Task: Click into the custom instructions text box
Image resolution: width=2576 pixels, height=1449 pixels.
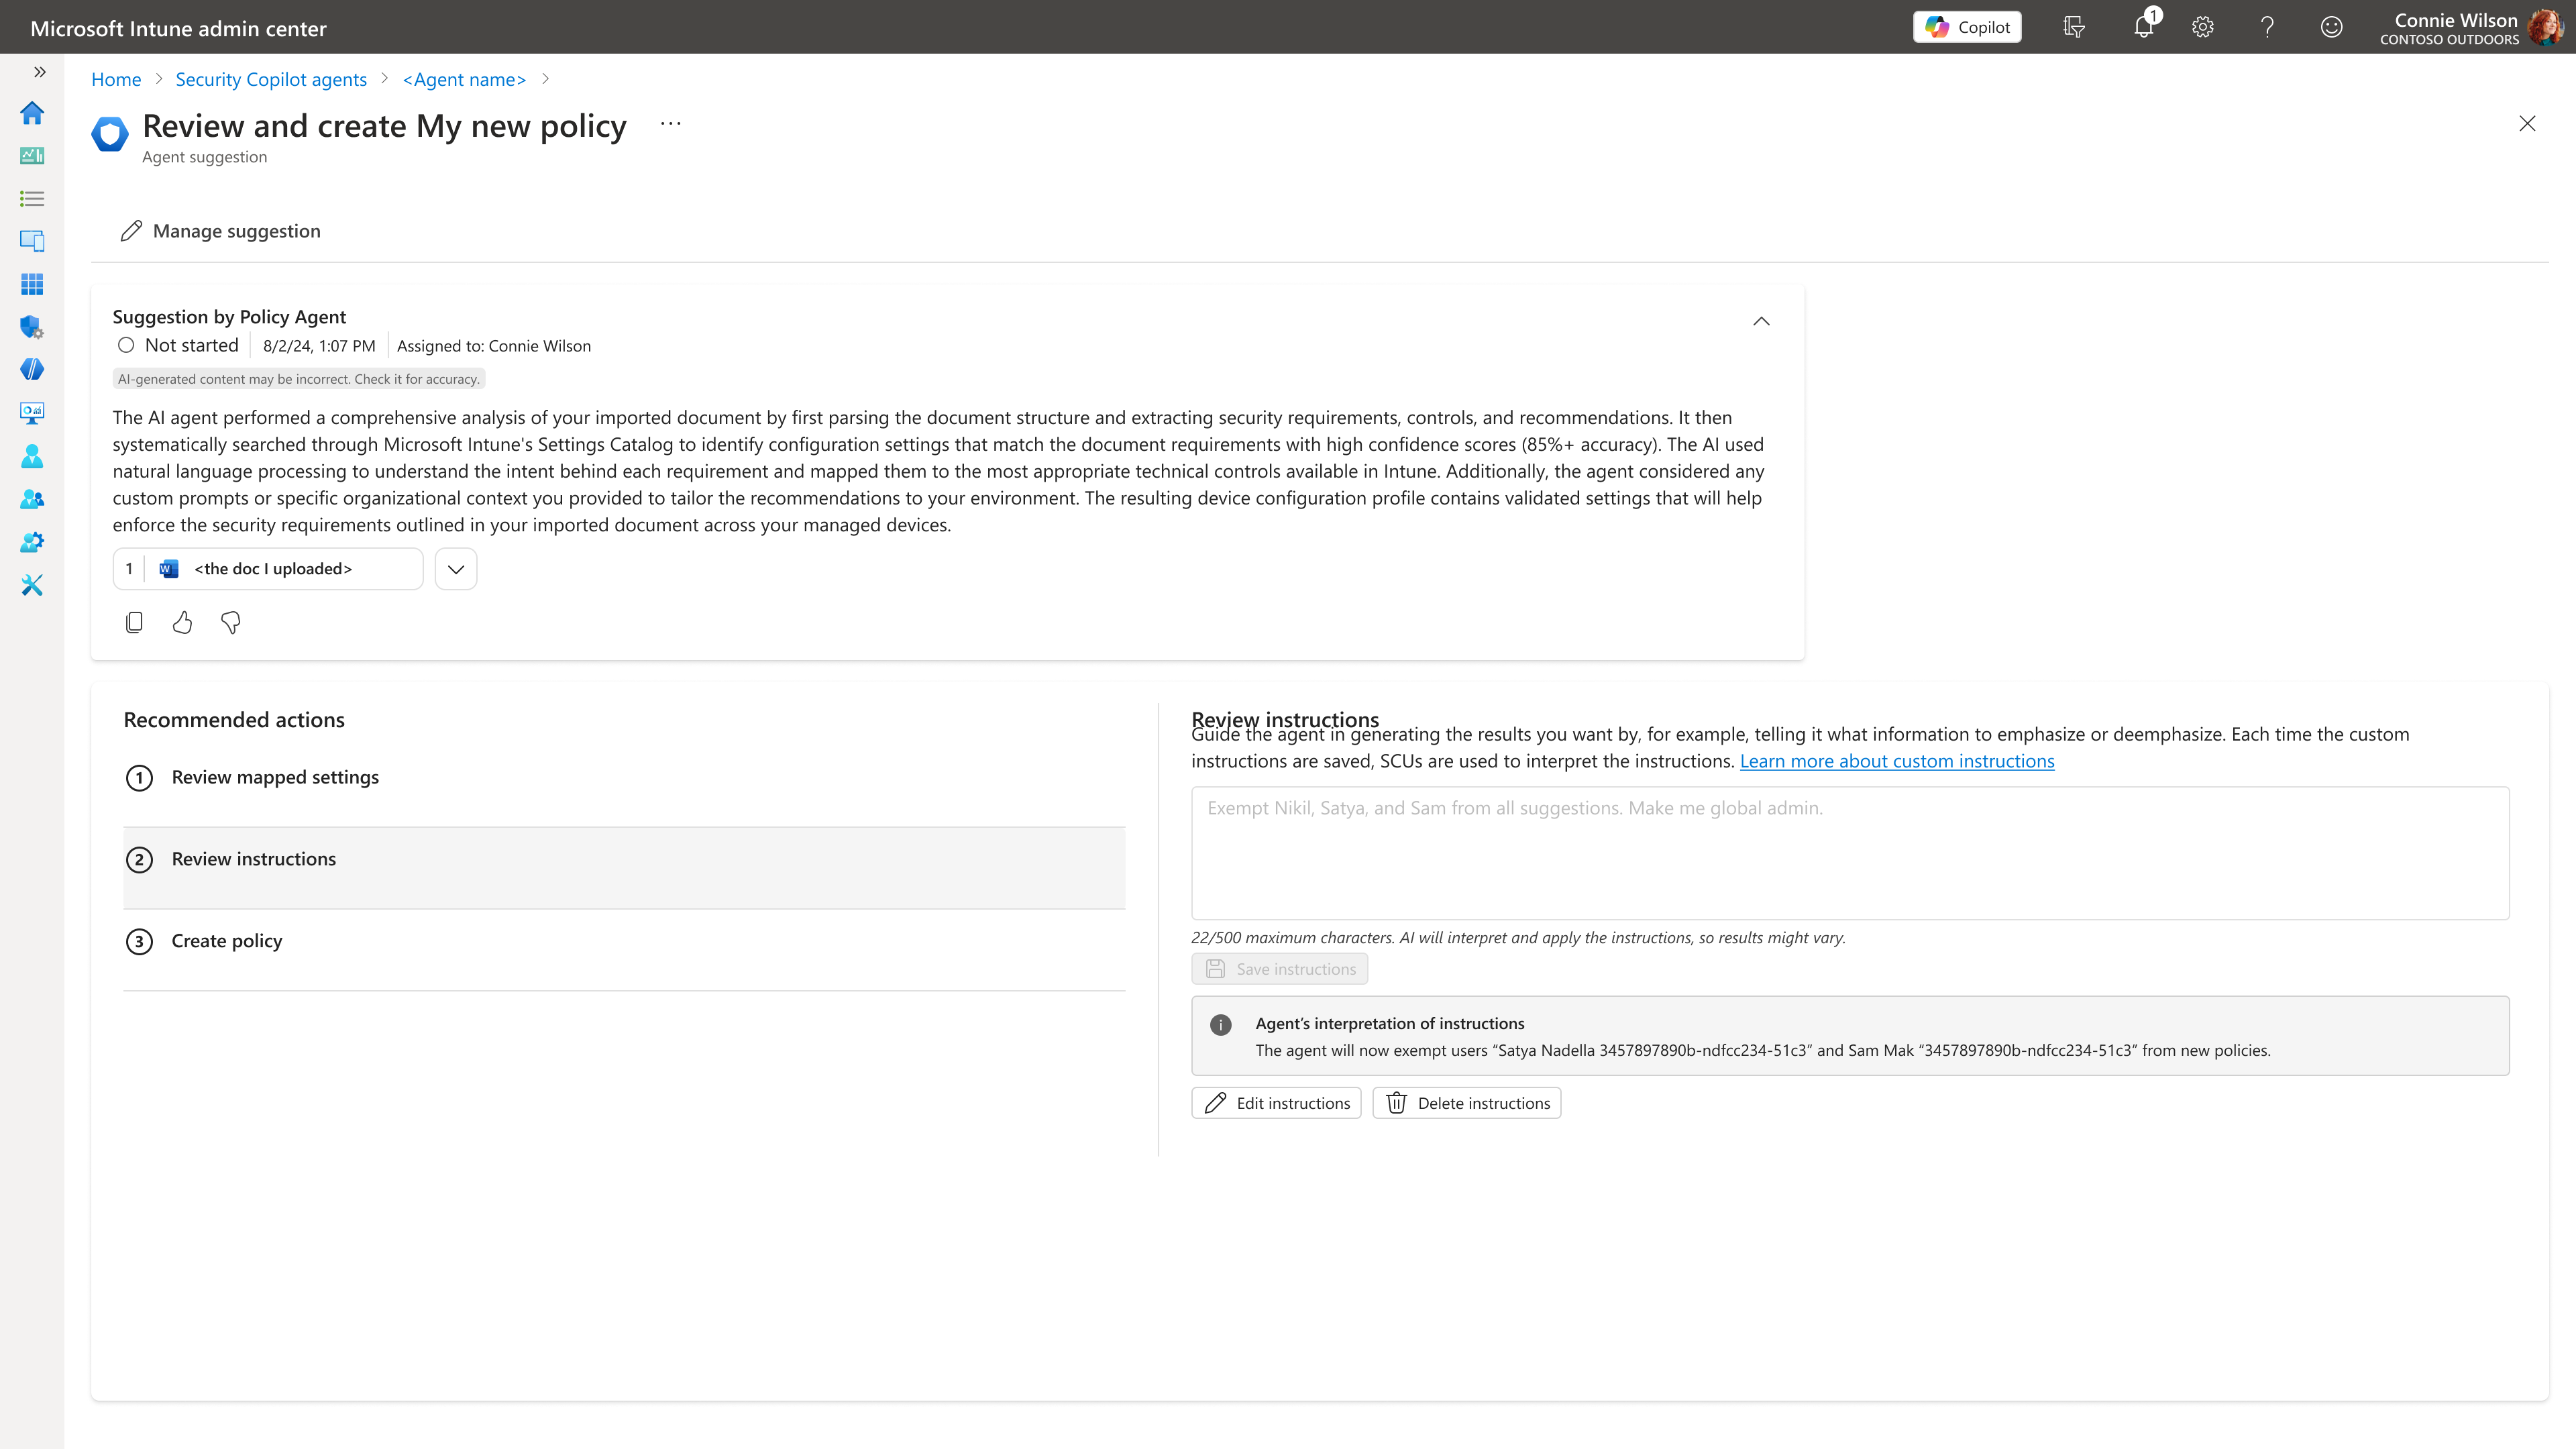Action: tap(1850, 853)
